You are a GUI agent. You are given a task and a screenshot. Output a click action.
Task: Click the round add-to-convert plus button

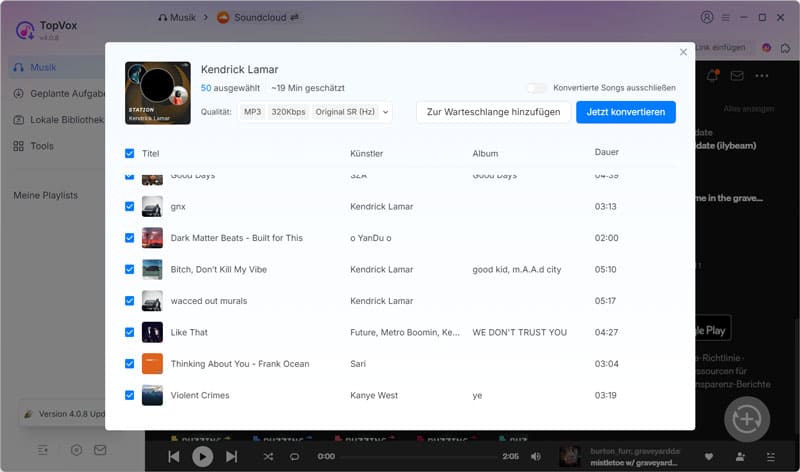[x=747, y=419]
